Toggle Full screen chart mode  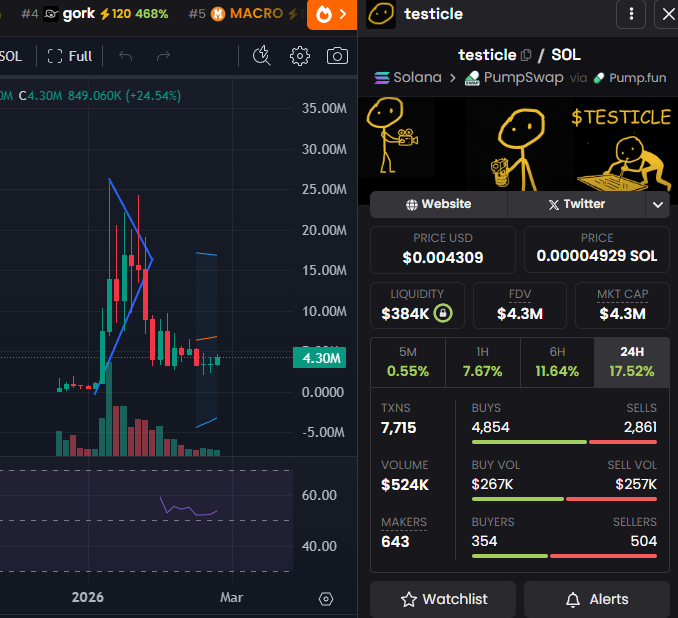pos(70,56)
